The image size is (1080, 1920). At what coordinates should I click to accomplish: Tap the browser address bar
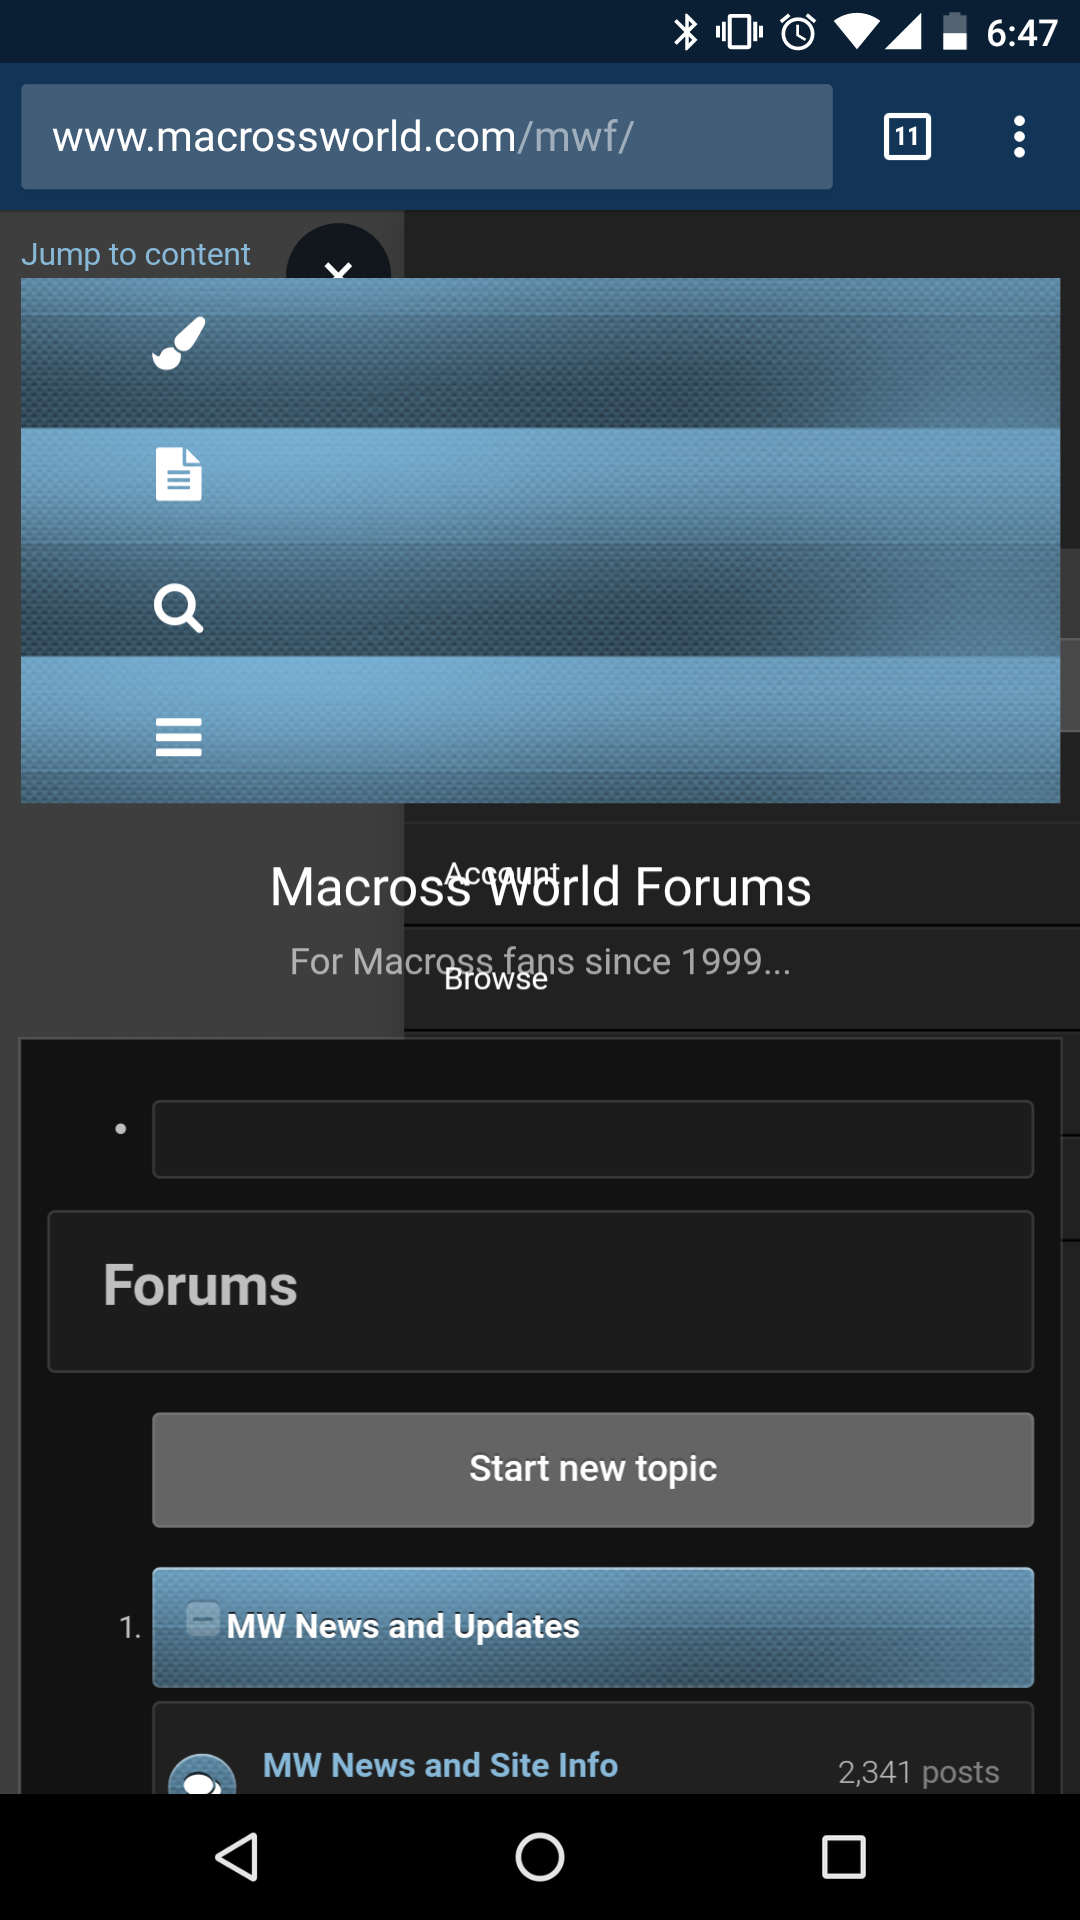(x=427, y=137)
